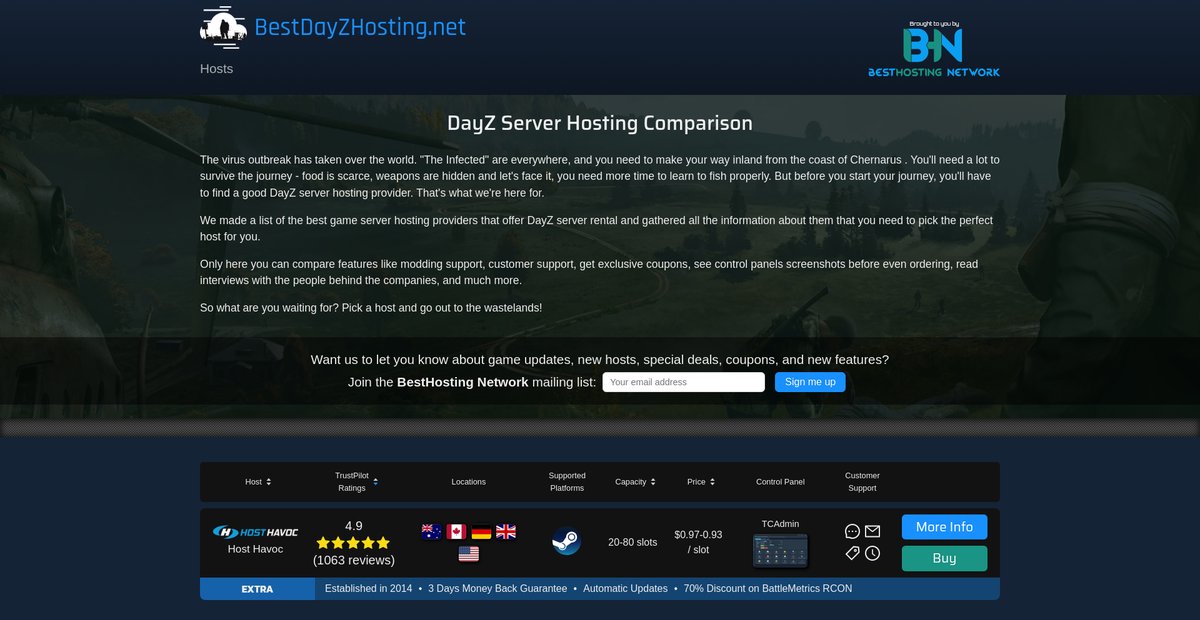Focus the 'Your email address' input field
Image resolution: width=1200 pixels, height=620 pixels.
tap(683, 382)
